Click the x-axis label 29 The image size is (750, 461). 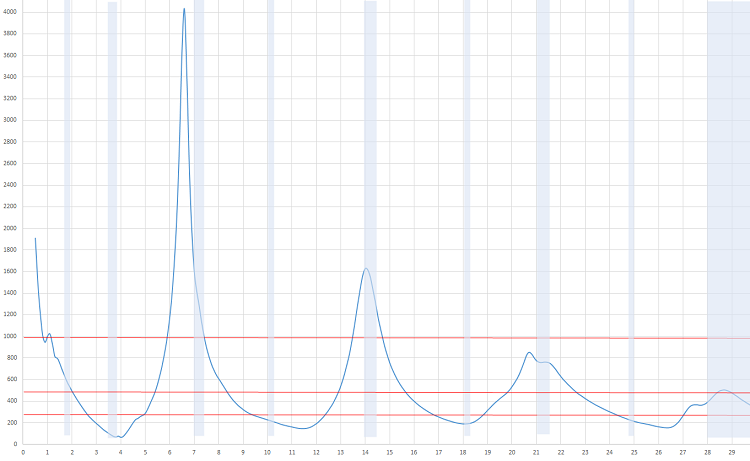point(732,452)
